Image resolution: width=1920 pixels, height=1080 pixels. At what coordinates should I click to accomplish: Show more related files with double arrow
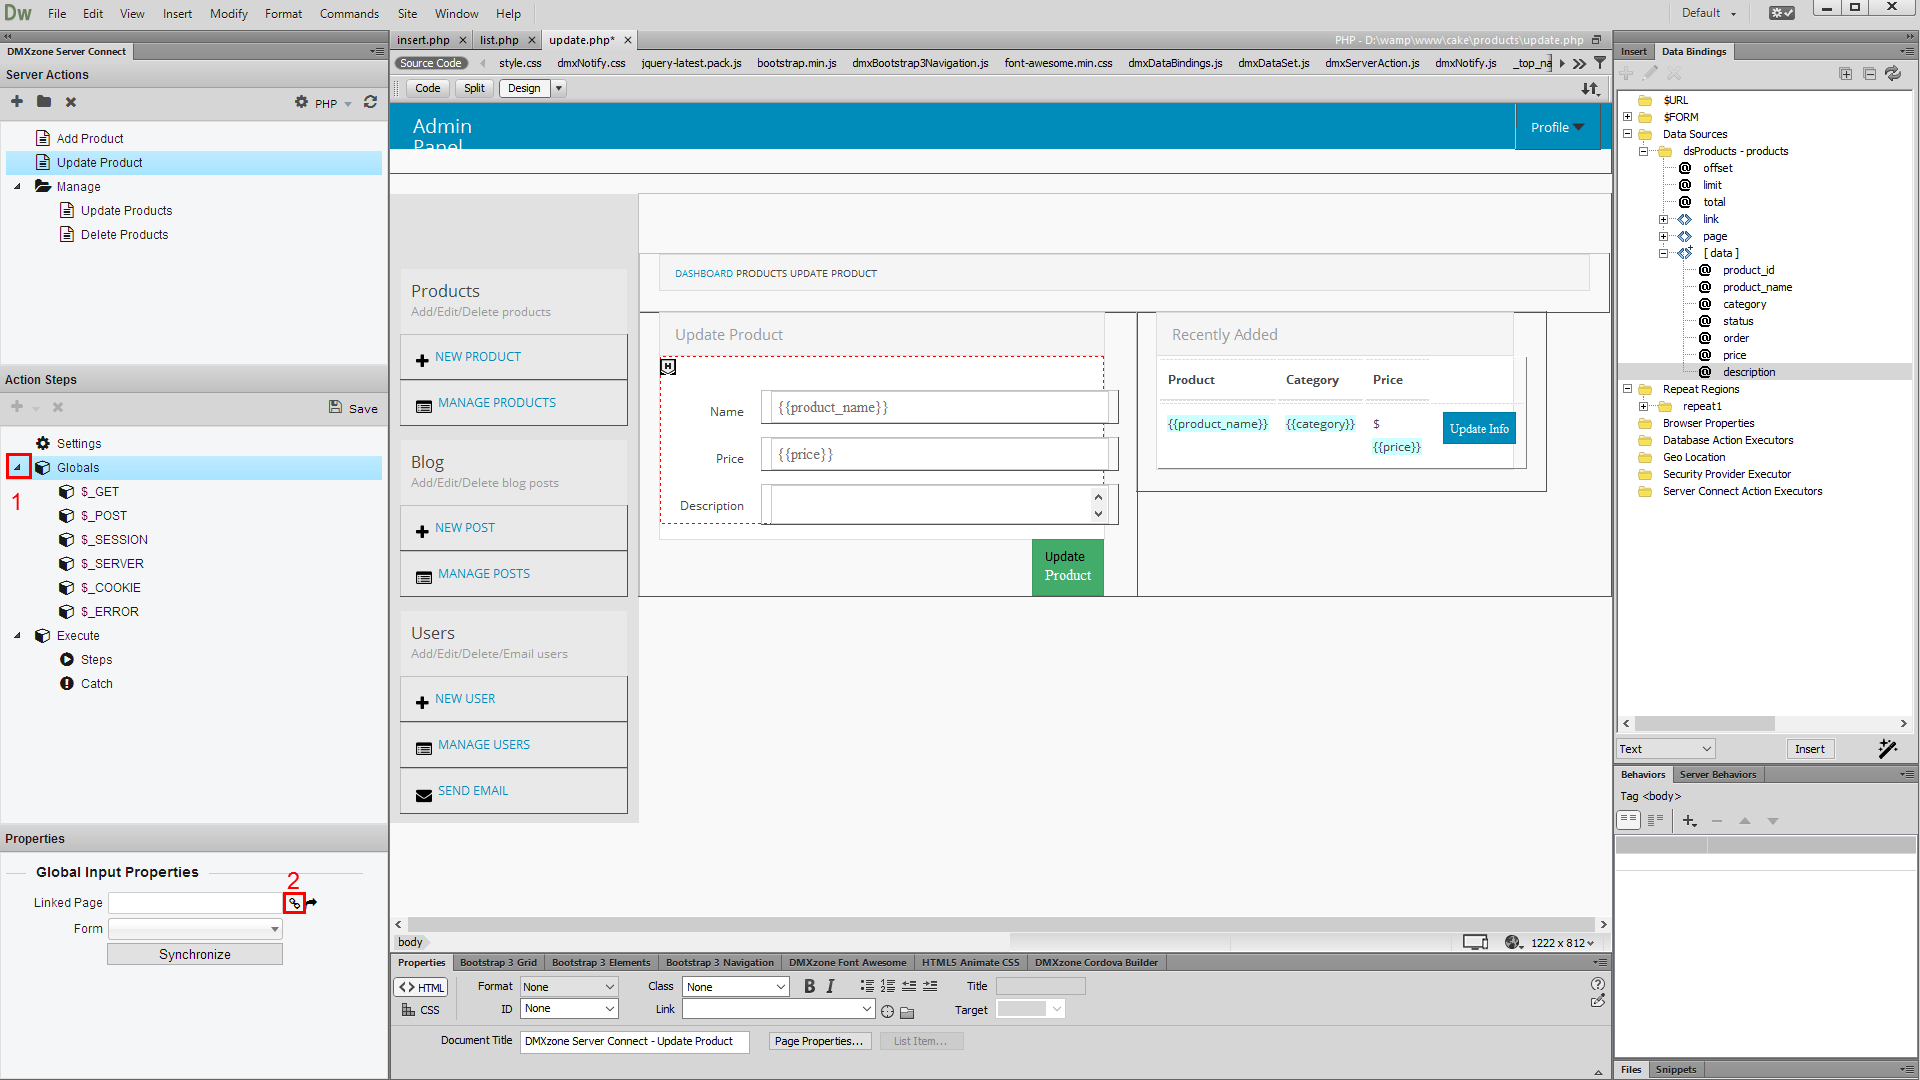1579,63
